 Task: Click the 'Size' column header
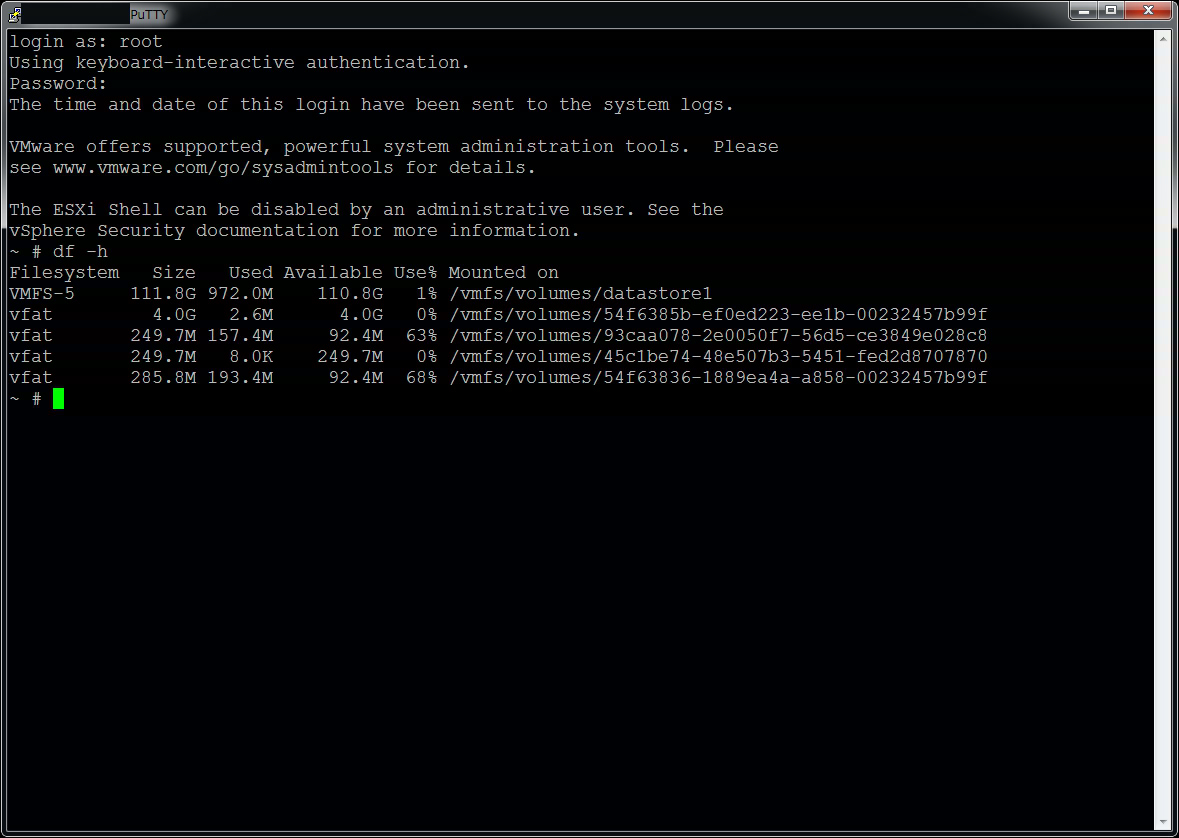click(x=174, y=272)
